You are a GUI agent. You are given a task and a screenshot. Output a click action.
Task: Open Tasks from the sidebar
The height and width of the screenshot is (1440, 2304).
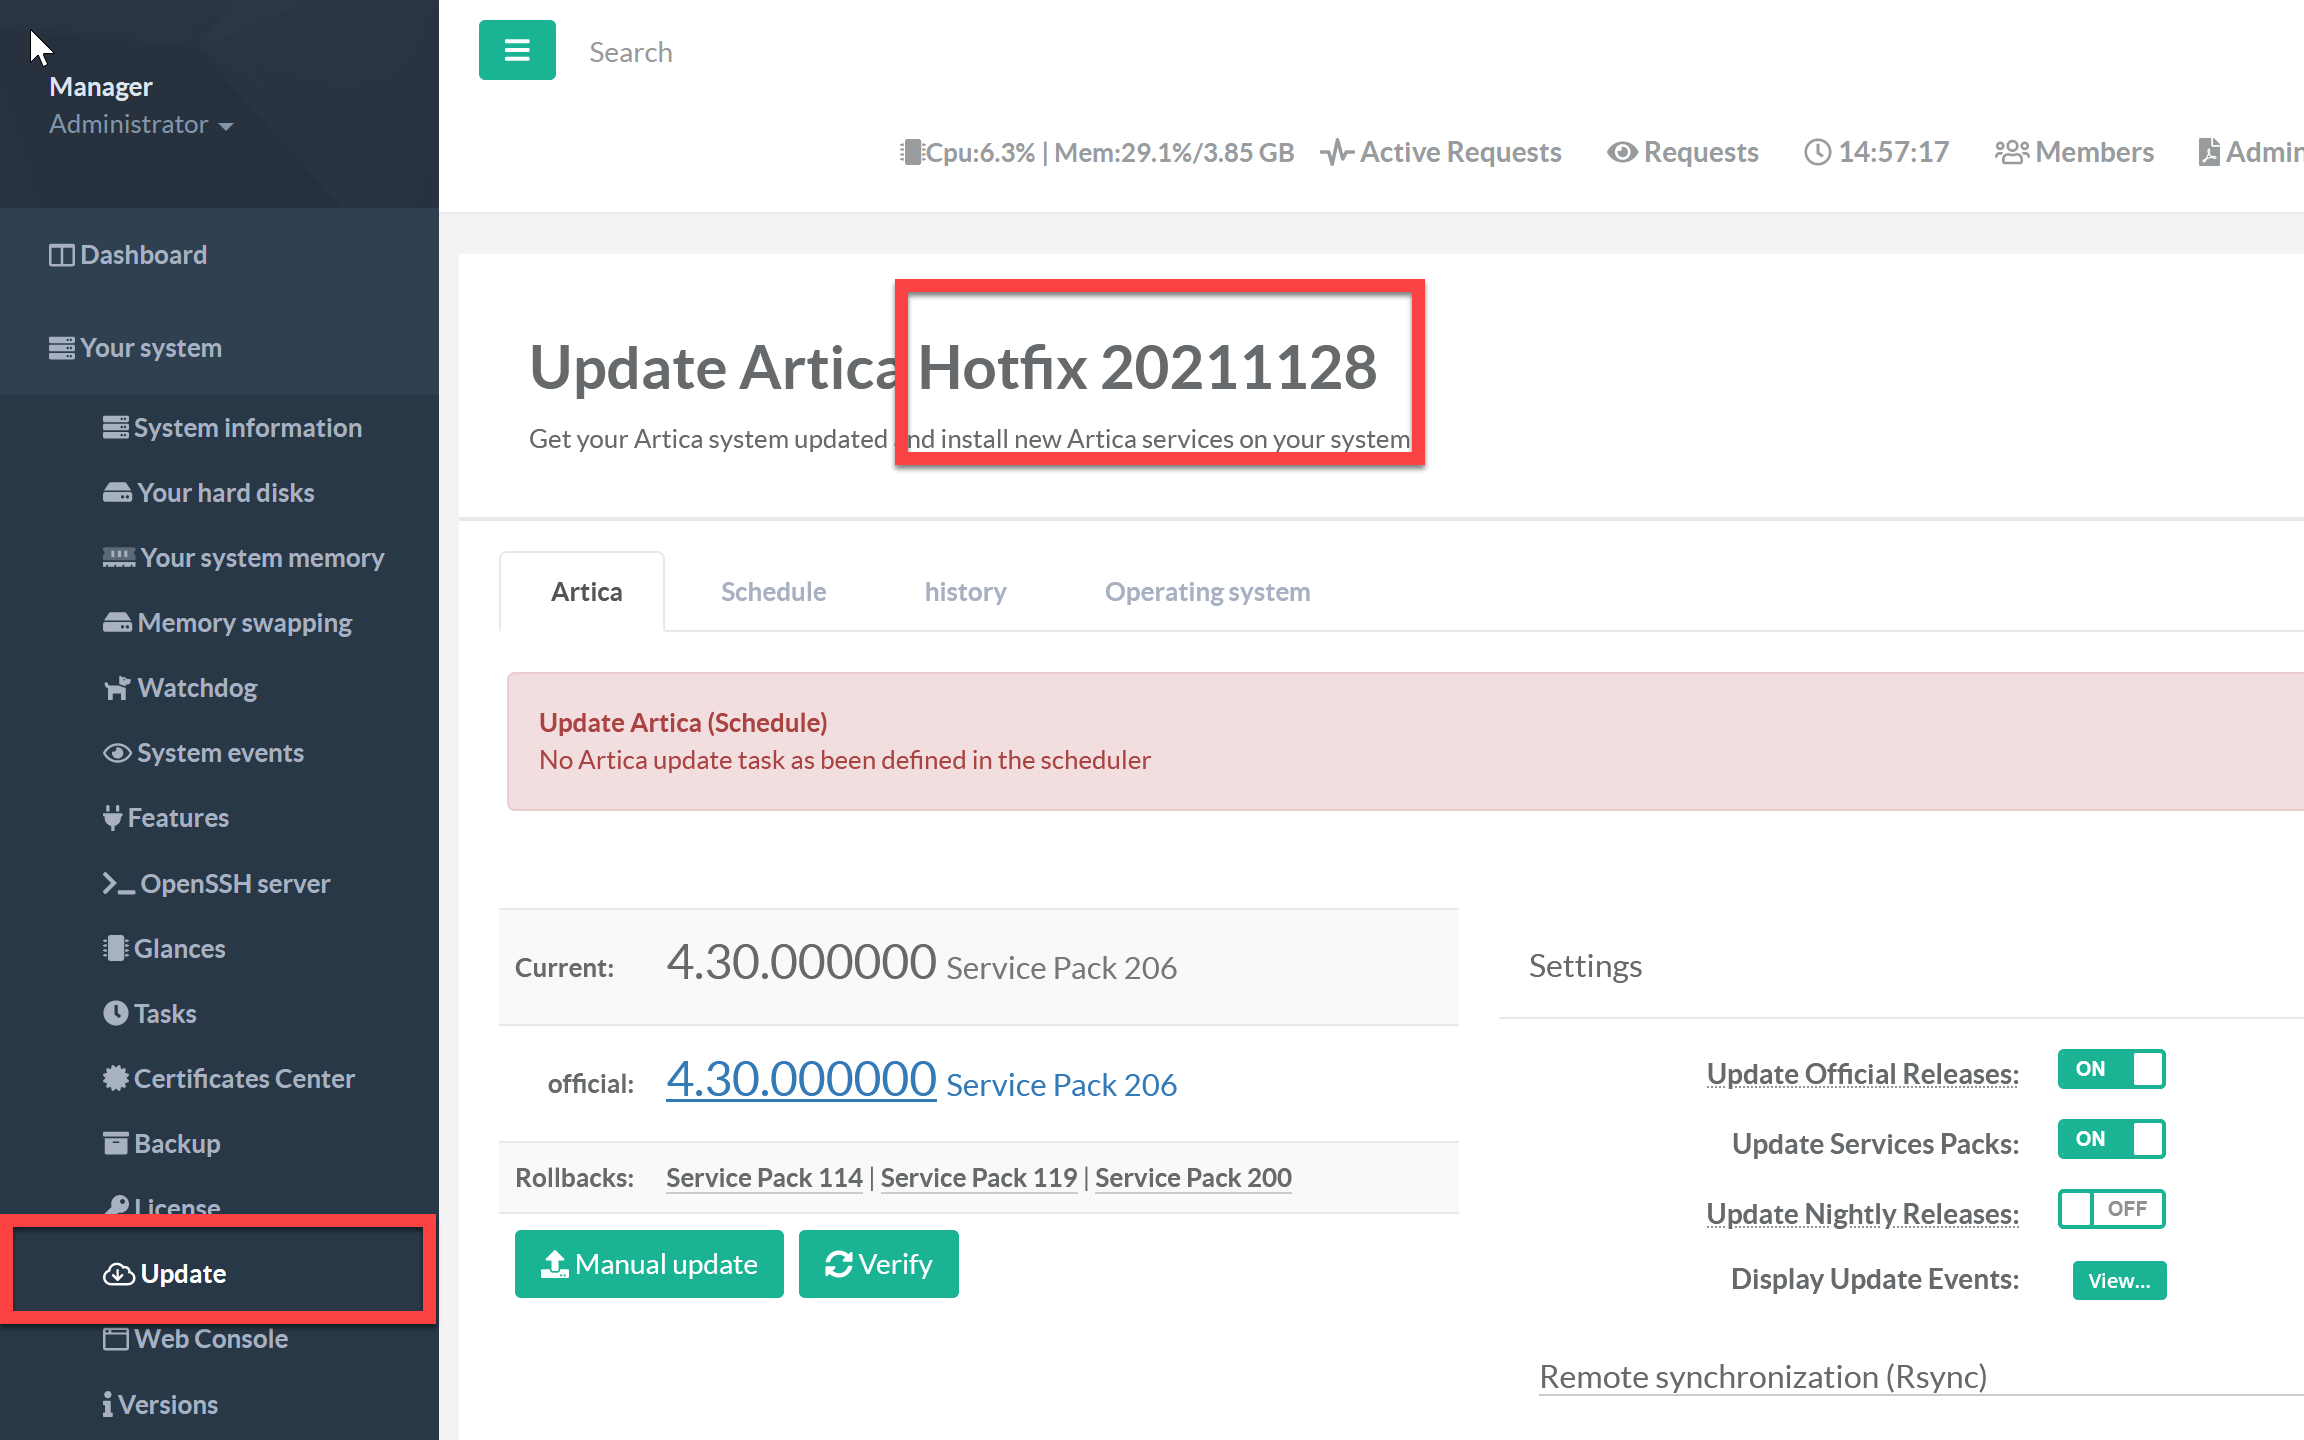pos(164,1013)
